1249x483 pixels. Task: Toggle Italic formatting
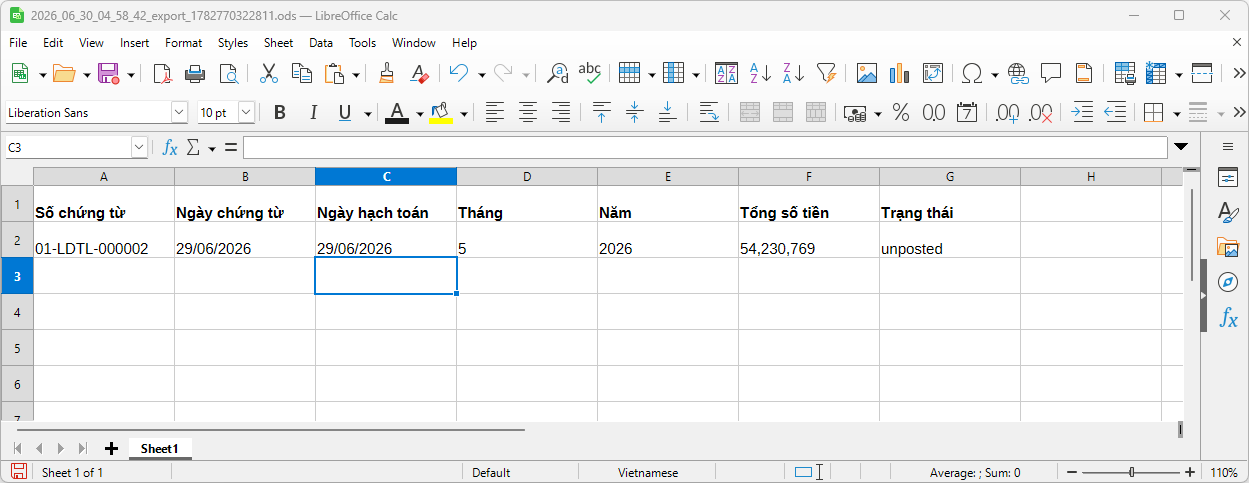tap(312, 113)
